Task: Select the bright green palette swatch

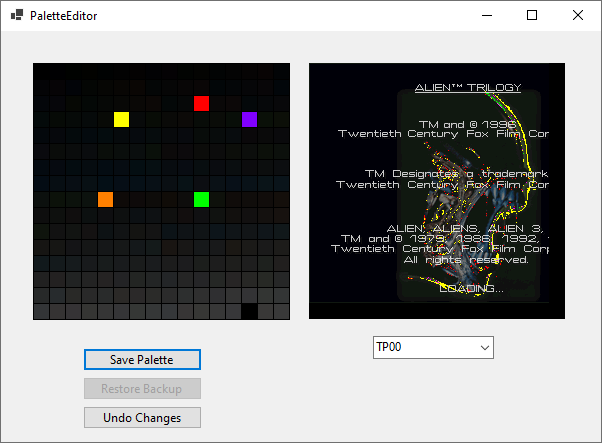Action: pyautogui.click(x=202, y=200)
